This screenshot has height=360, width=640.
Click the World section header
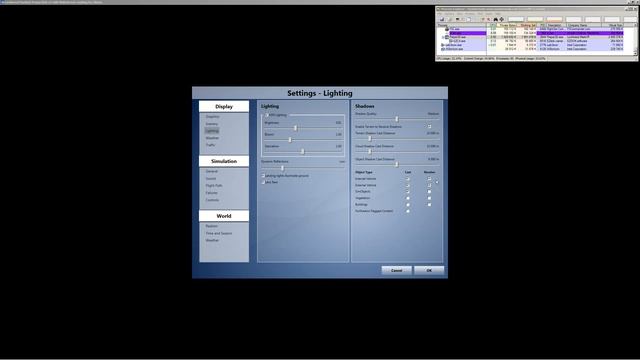click(x=224, y=216)
